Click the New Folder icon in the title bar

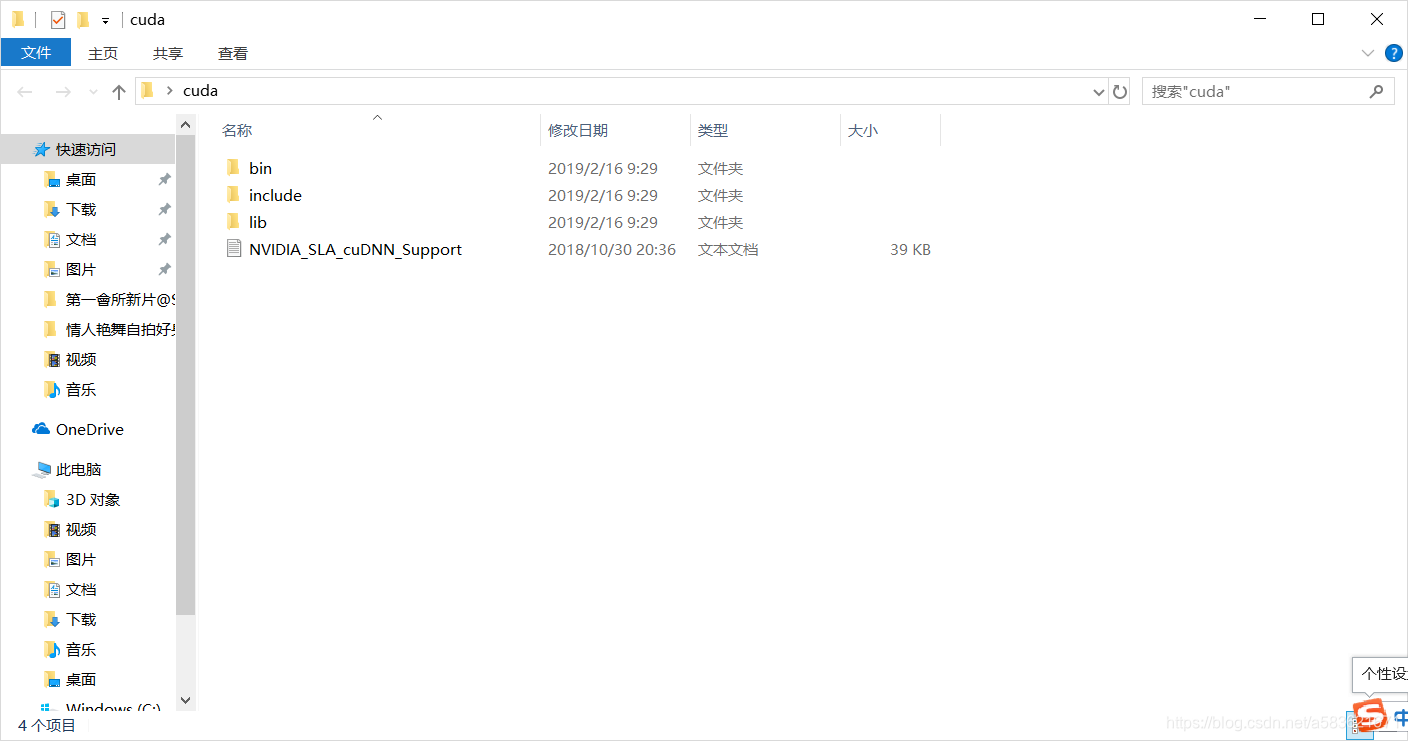(83, 19)
